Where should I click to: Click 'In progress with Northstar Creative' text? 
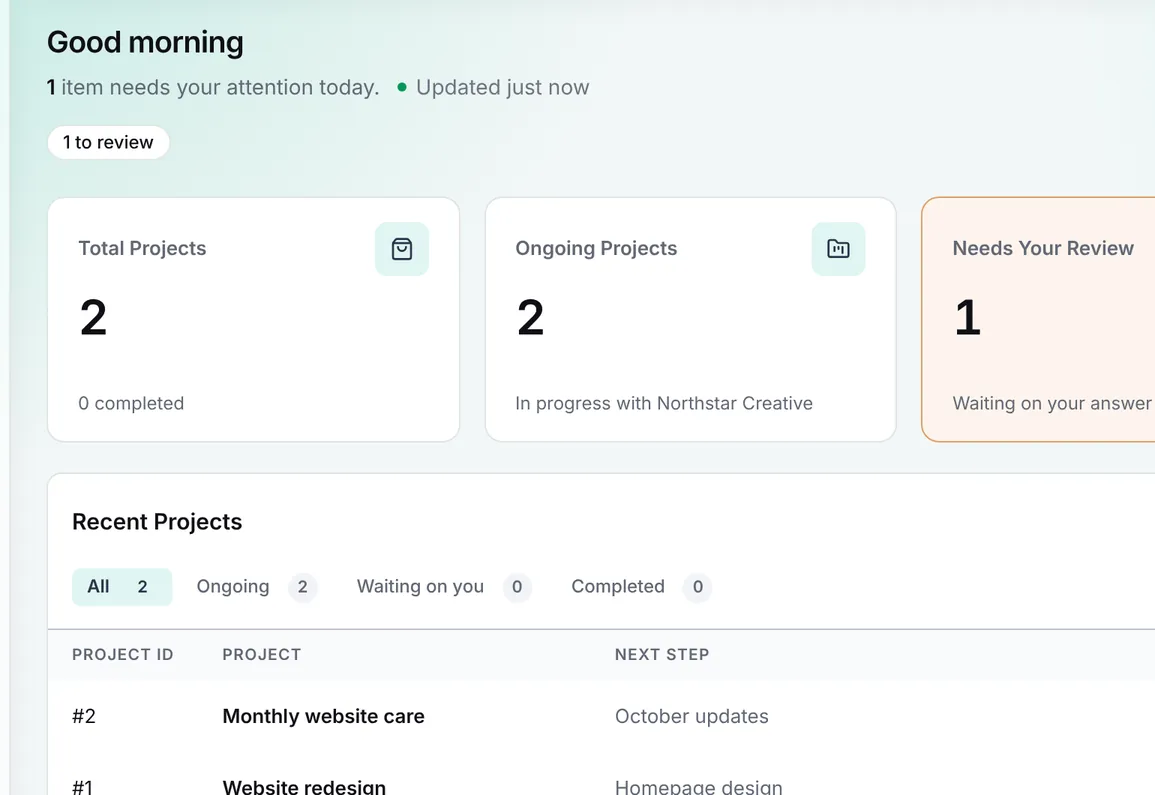coord(664,403)
